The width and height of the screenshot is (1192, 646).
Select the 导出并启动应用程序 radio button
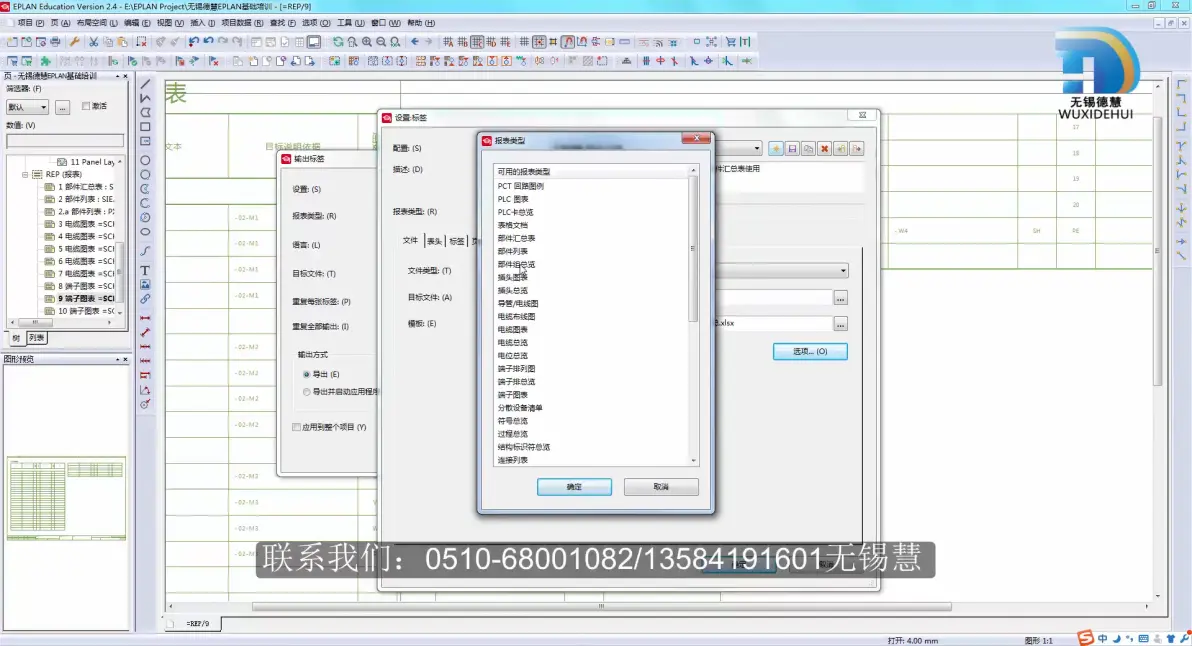(x=306, y=392)
